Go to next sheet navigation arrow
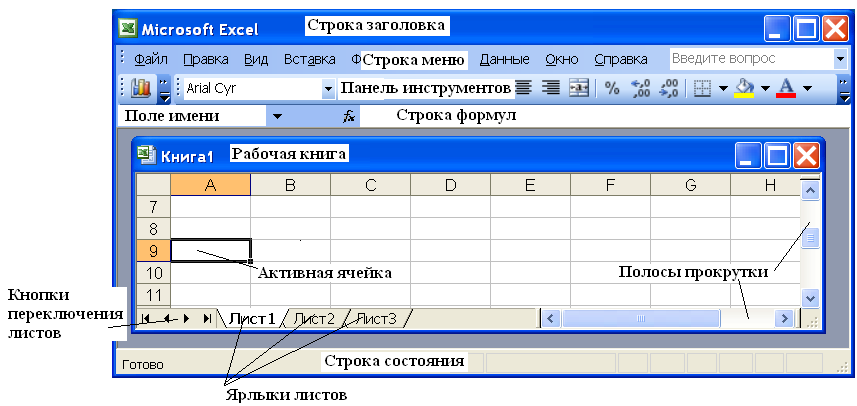The image size is (857, 406). [186, 318]
